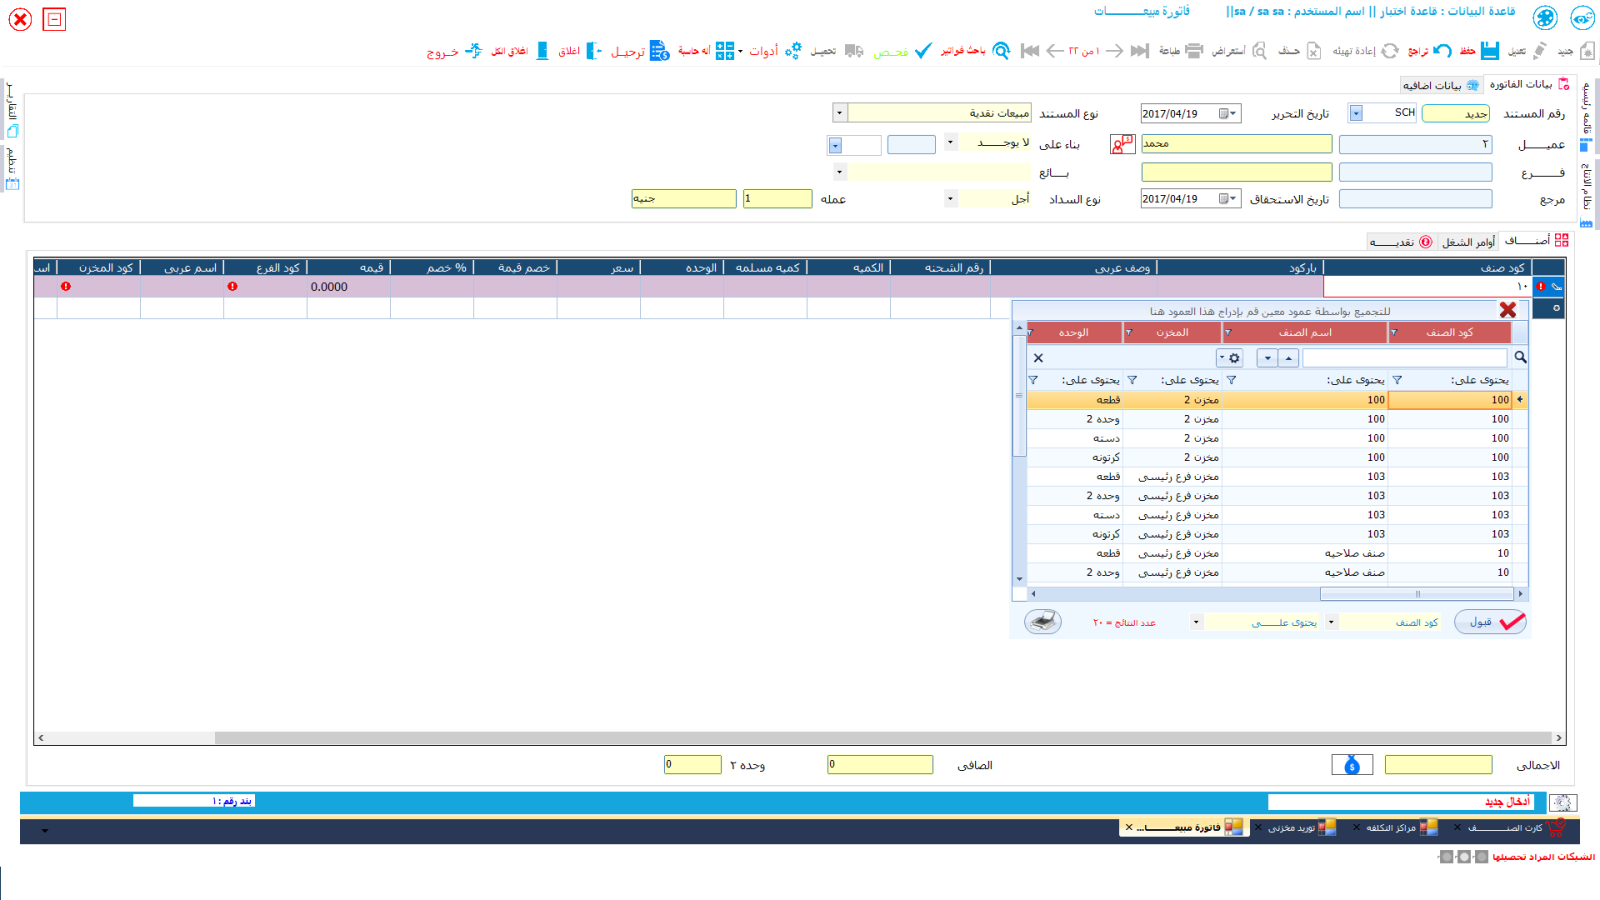
Task: Toggle the filter icon on المخزن column header
Action: 1129,333
